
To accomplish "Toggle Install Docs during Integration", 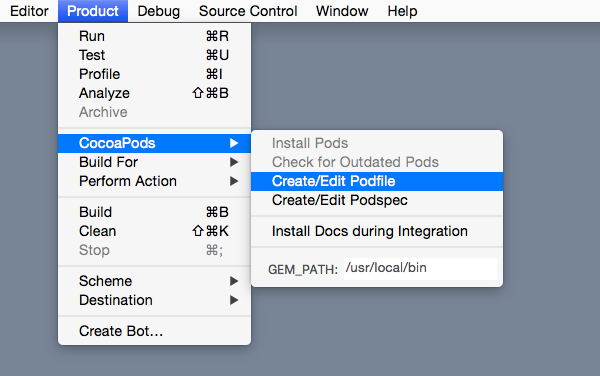I will [x=377, y=231].
